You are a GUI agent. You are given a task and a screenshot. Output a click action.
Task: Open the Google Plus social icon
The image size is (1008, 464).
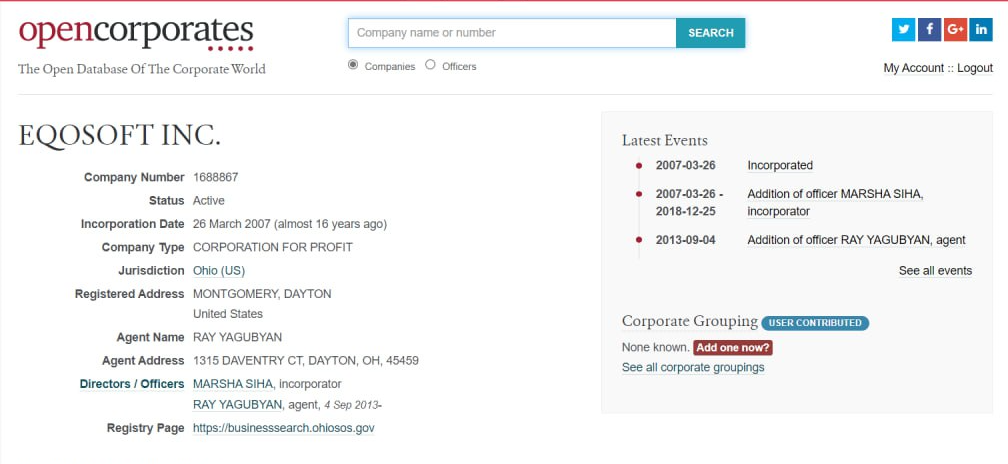[955, 30]
